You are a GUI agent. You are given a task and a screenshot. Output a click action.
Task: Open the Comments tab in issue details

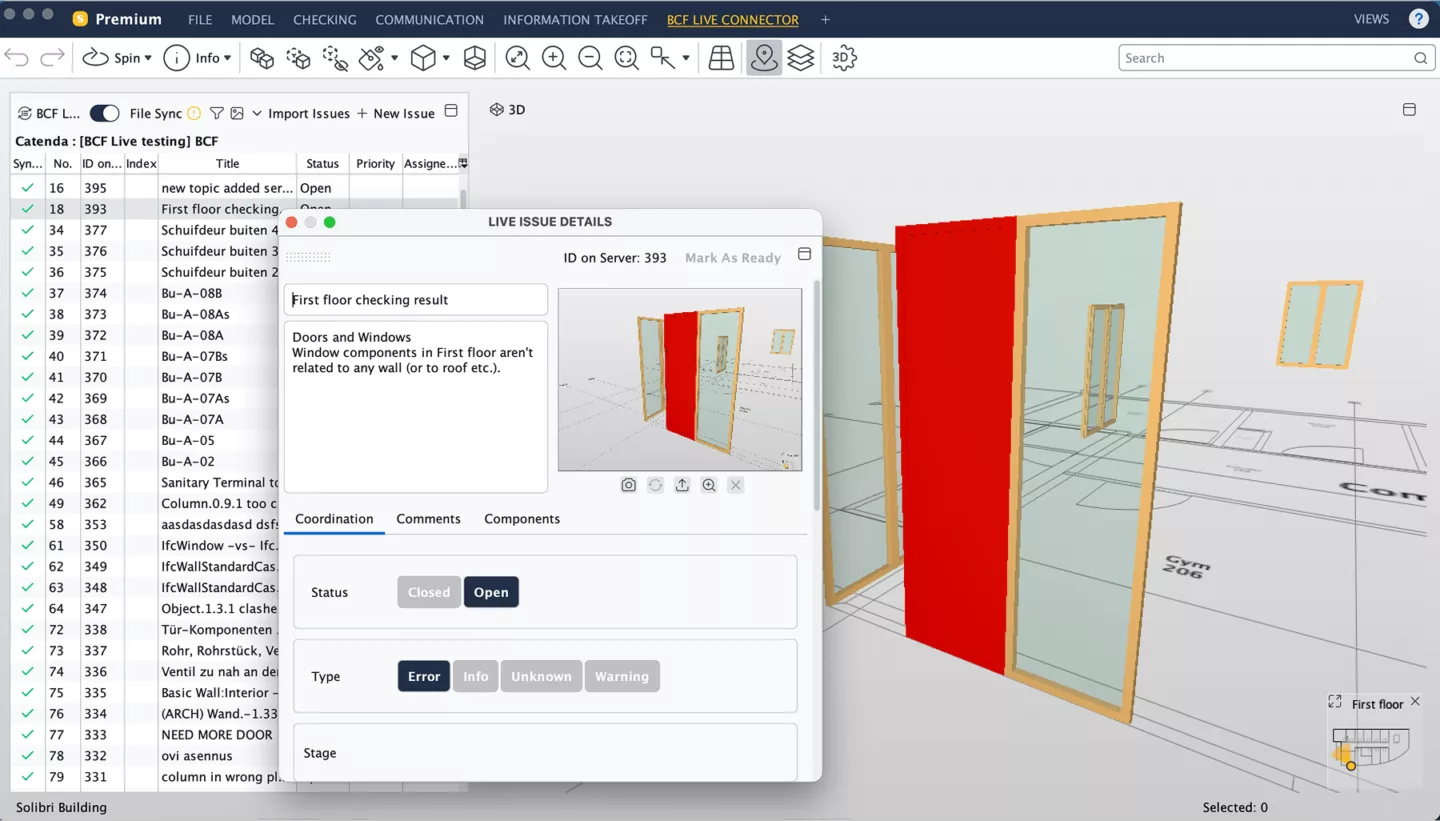(428, 519)
